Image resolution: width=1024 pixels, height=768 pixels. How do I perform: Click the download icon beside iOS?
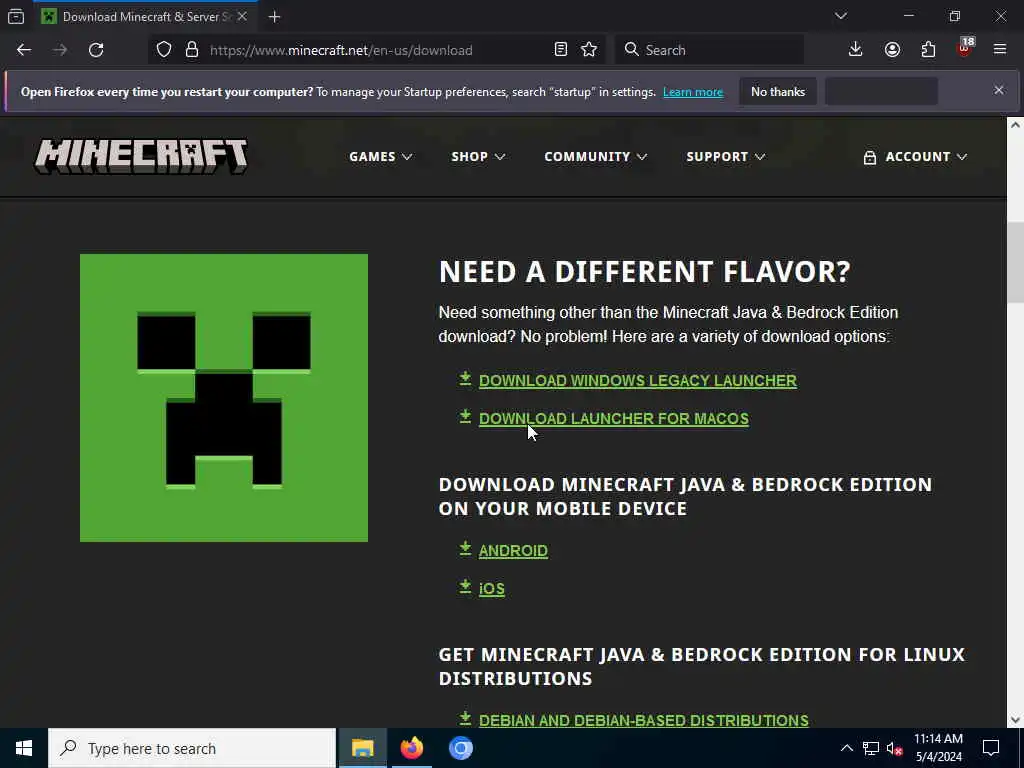click(x=465, y=586)
